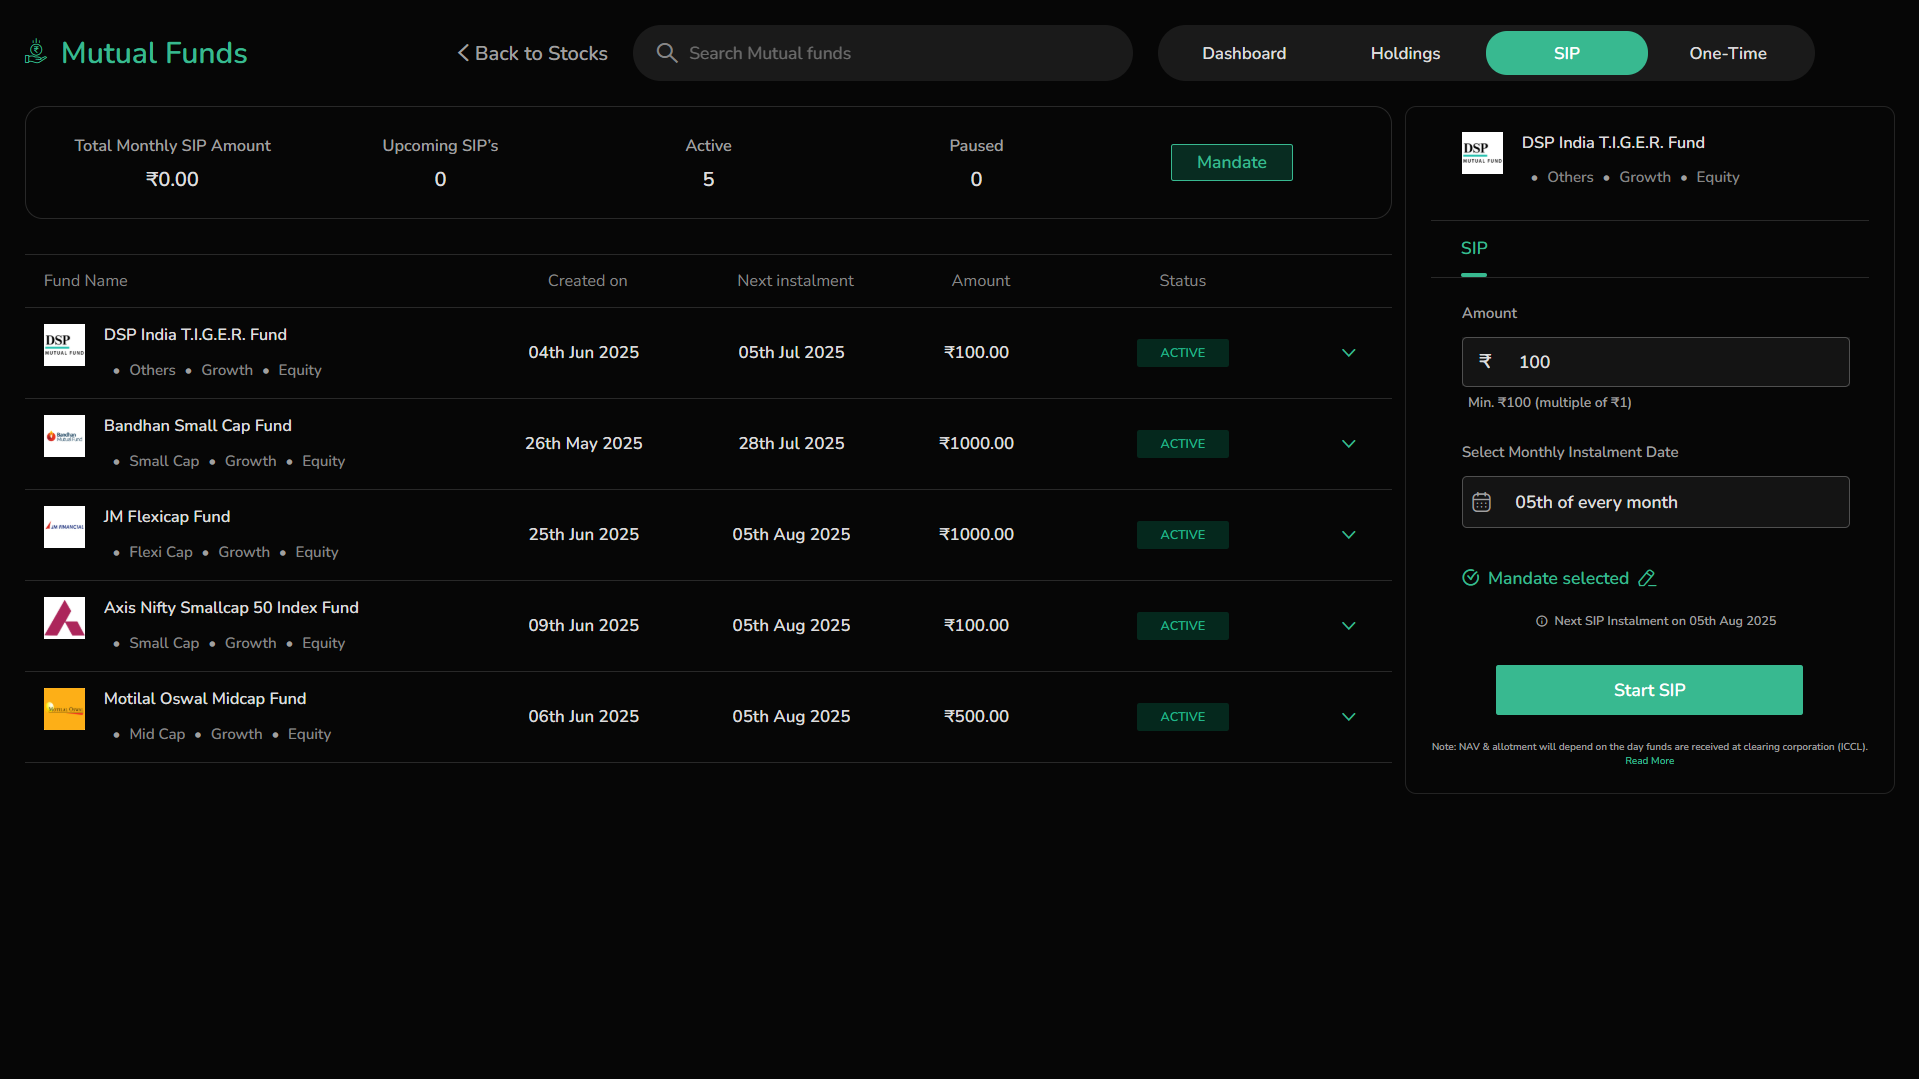The height and width of the screenshot is (1079, 1919).
Task: Open the Read More link
Action: [1649, 761]
